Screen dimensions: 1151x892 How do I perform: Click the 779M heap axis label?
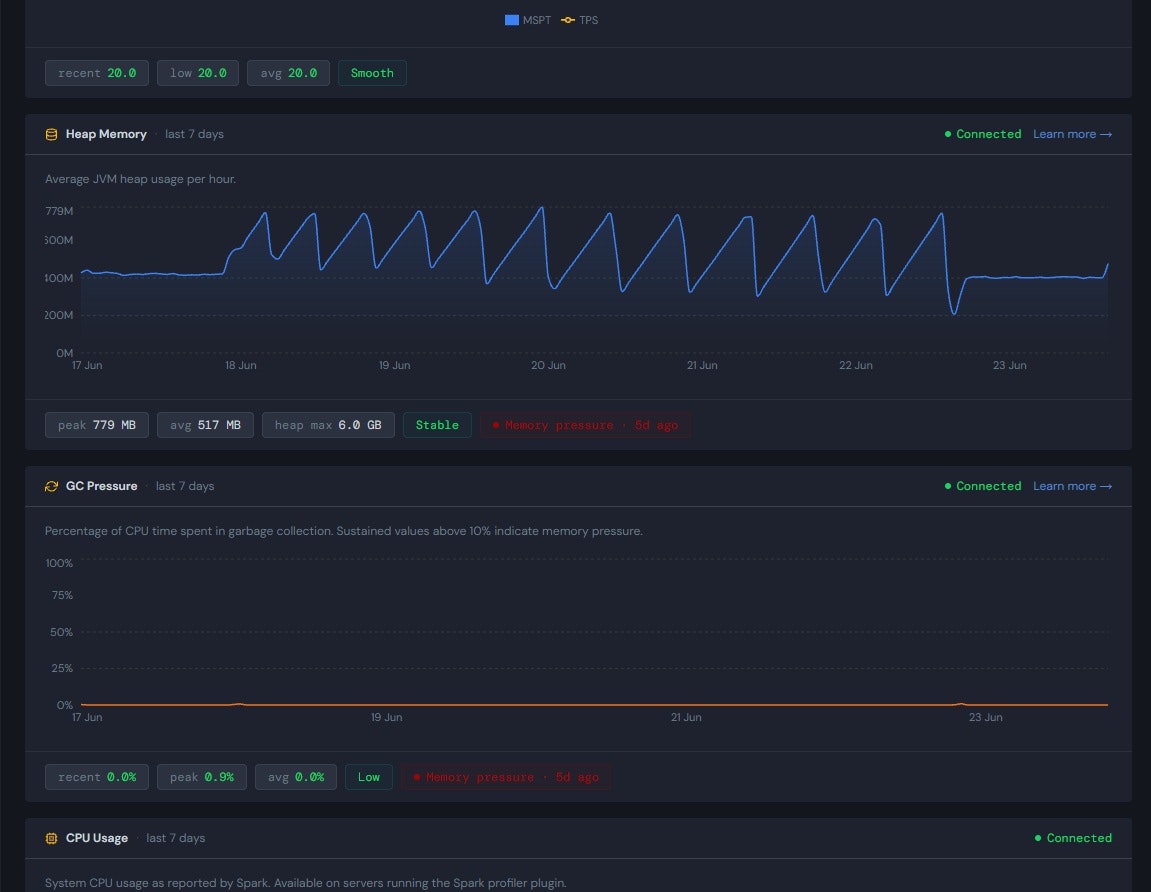click(59, 211)
